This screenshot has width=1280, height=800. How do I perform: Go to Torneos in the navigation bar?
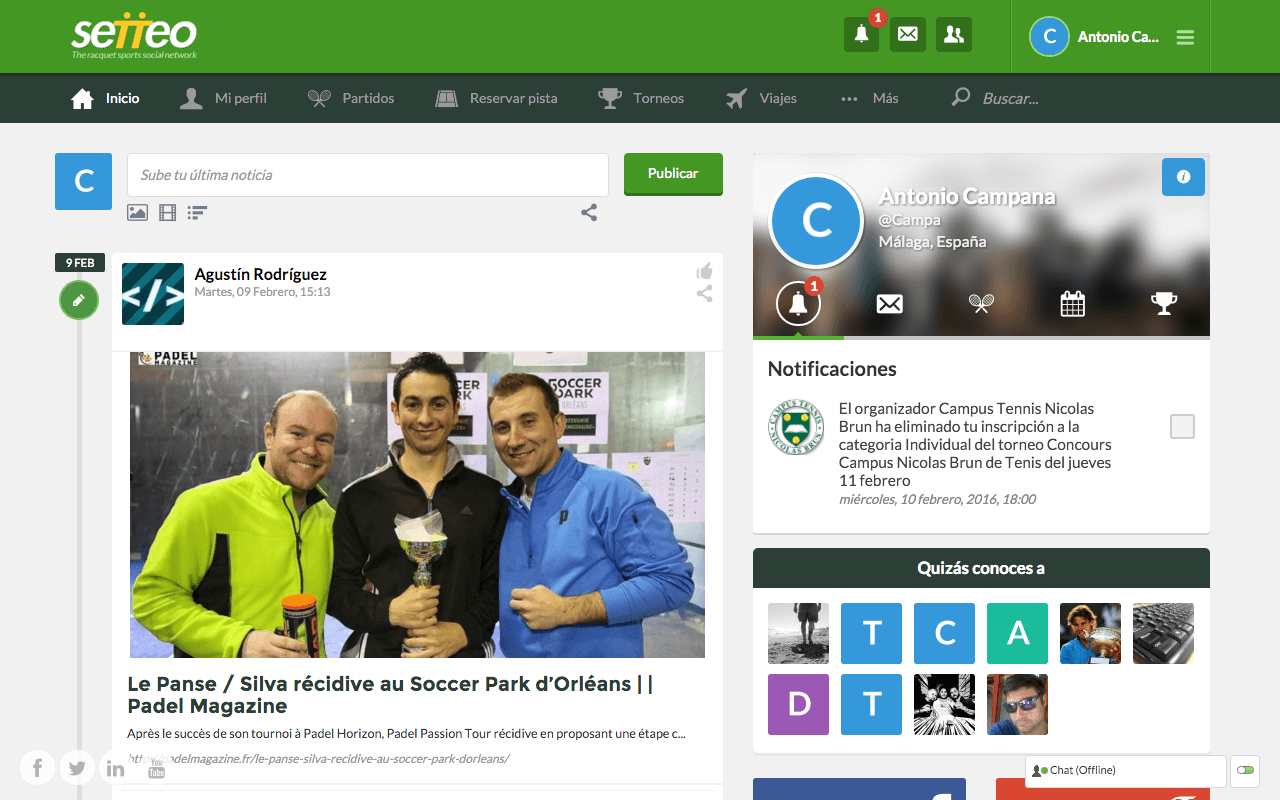641,98
